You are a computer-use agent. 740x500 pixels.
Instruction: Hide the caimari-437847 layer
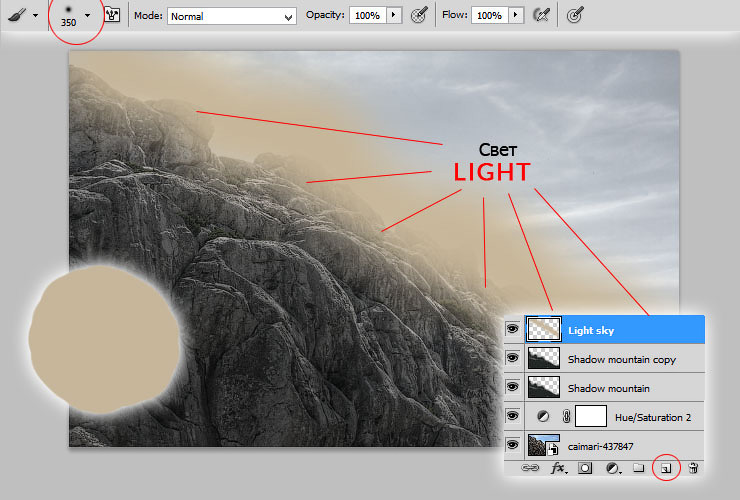click(513, 445)
